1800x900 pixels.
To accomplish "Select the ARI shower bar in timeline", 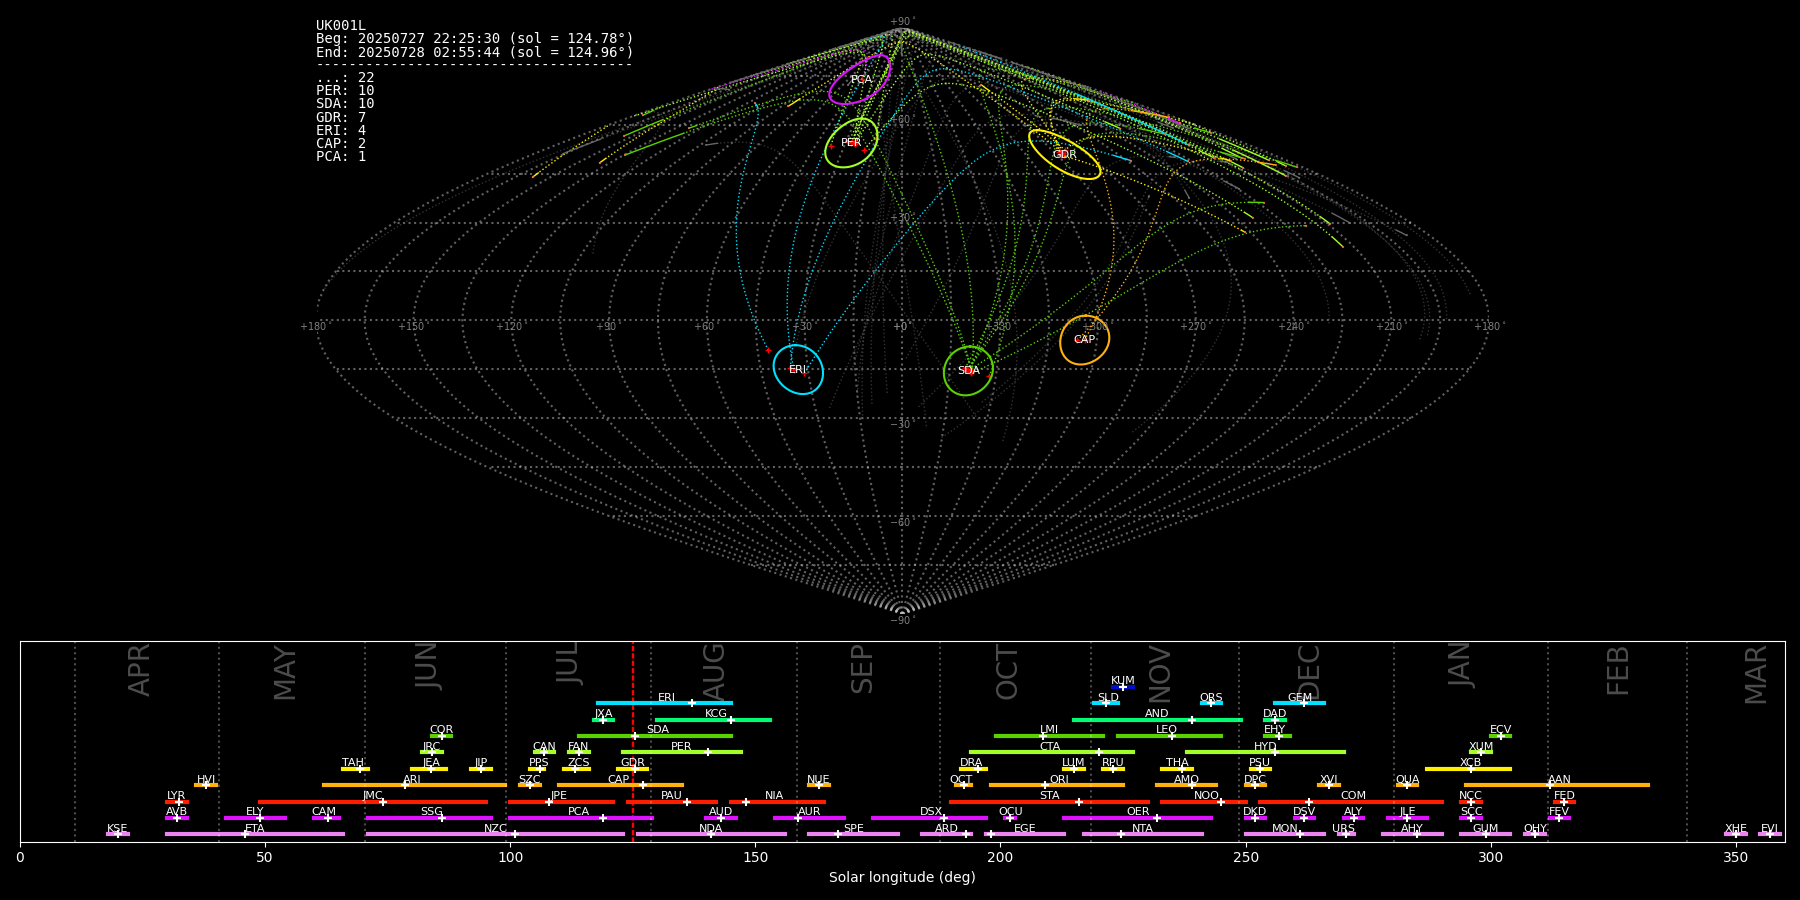I will 414,785.
